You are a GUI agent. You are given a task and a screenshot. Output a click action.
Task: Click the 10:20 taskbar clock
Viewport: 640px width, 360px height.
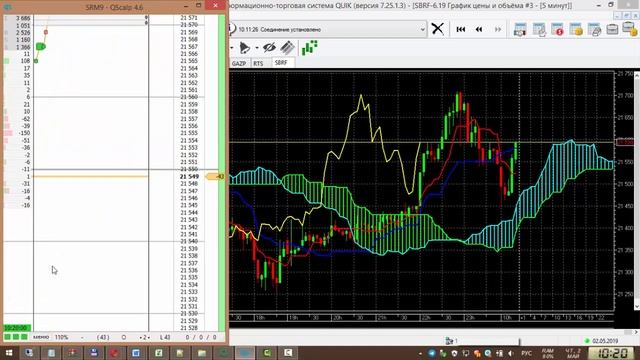612,353
